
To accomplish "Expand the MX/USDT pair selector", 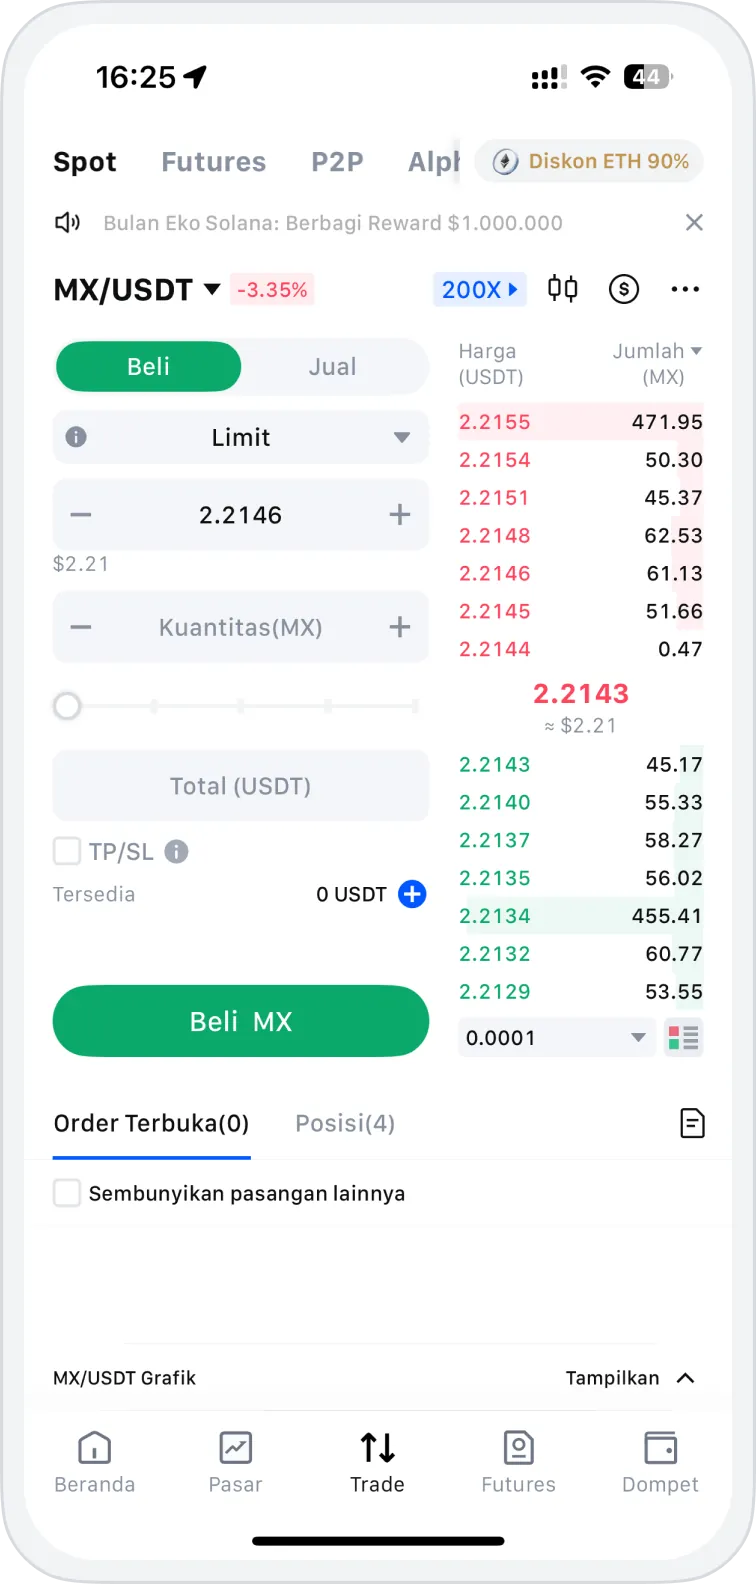I will click(137, 290).
